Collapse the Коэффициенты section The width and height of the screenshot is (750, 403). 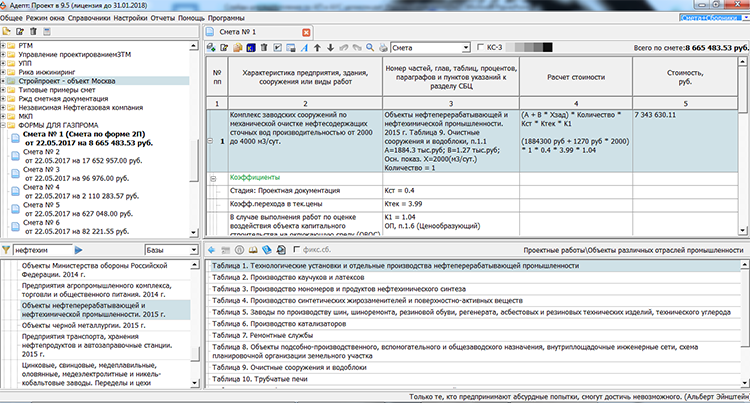[213, 178]
